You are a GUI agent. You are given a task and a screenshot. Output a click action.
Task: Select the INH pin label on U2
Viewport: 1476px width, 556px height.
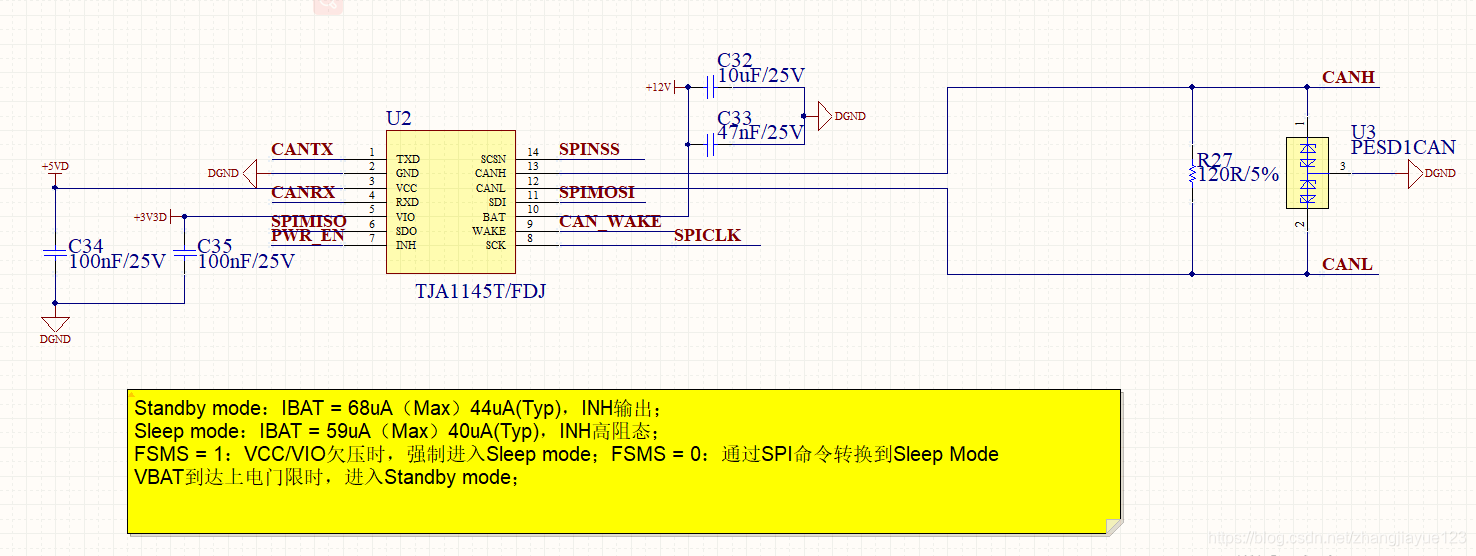coord(406,246)
